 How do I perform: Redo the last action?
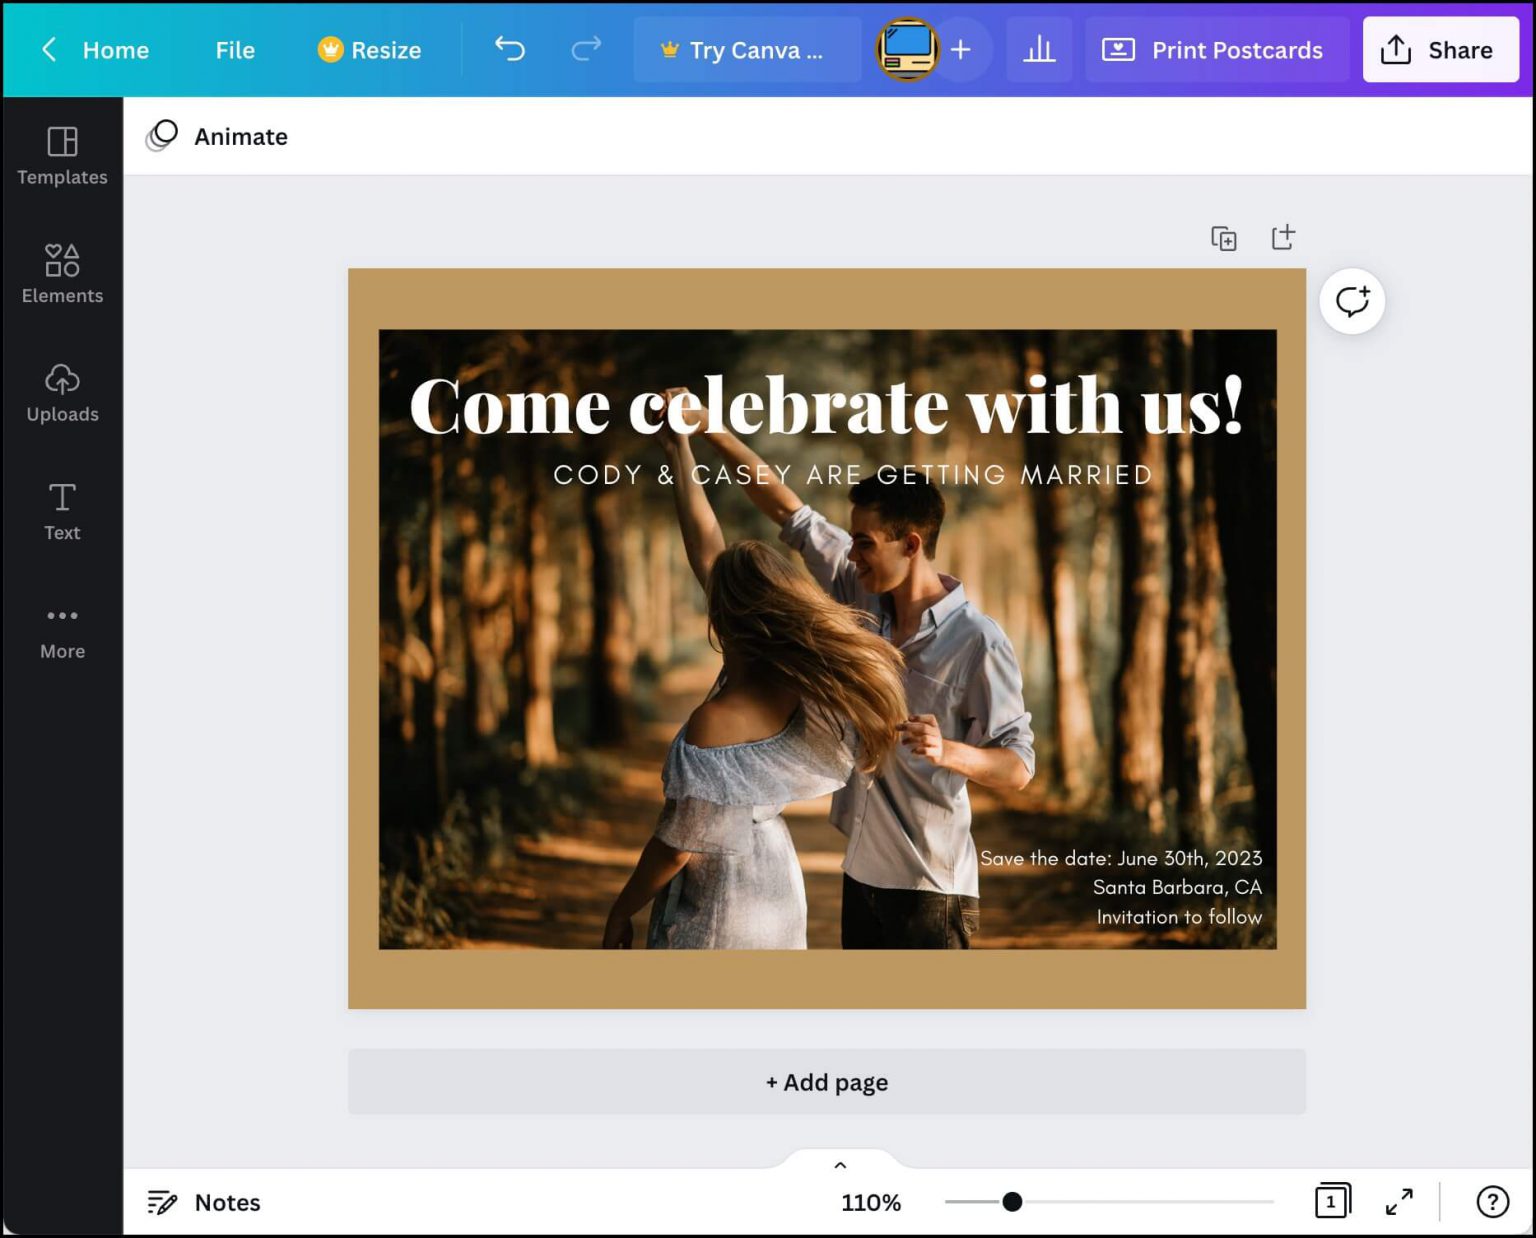(x=586, y=49)
